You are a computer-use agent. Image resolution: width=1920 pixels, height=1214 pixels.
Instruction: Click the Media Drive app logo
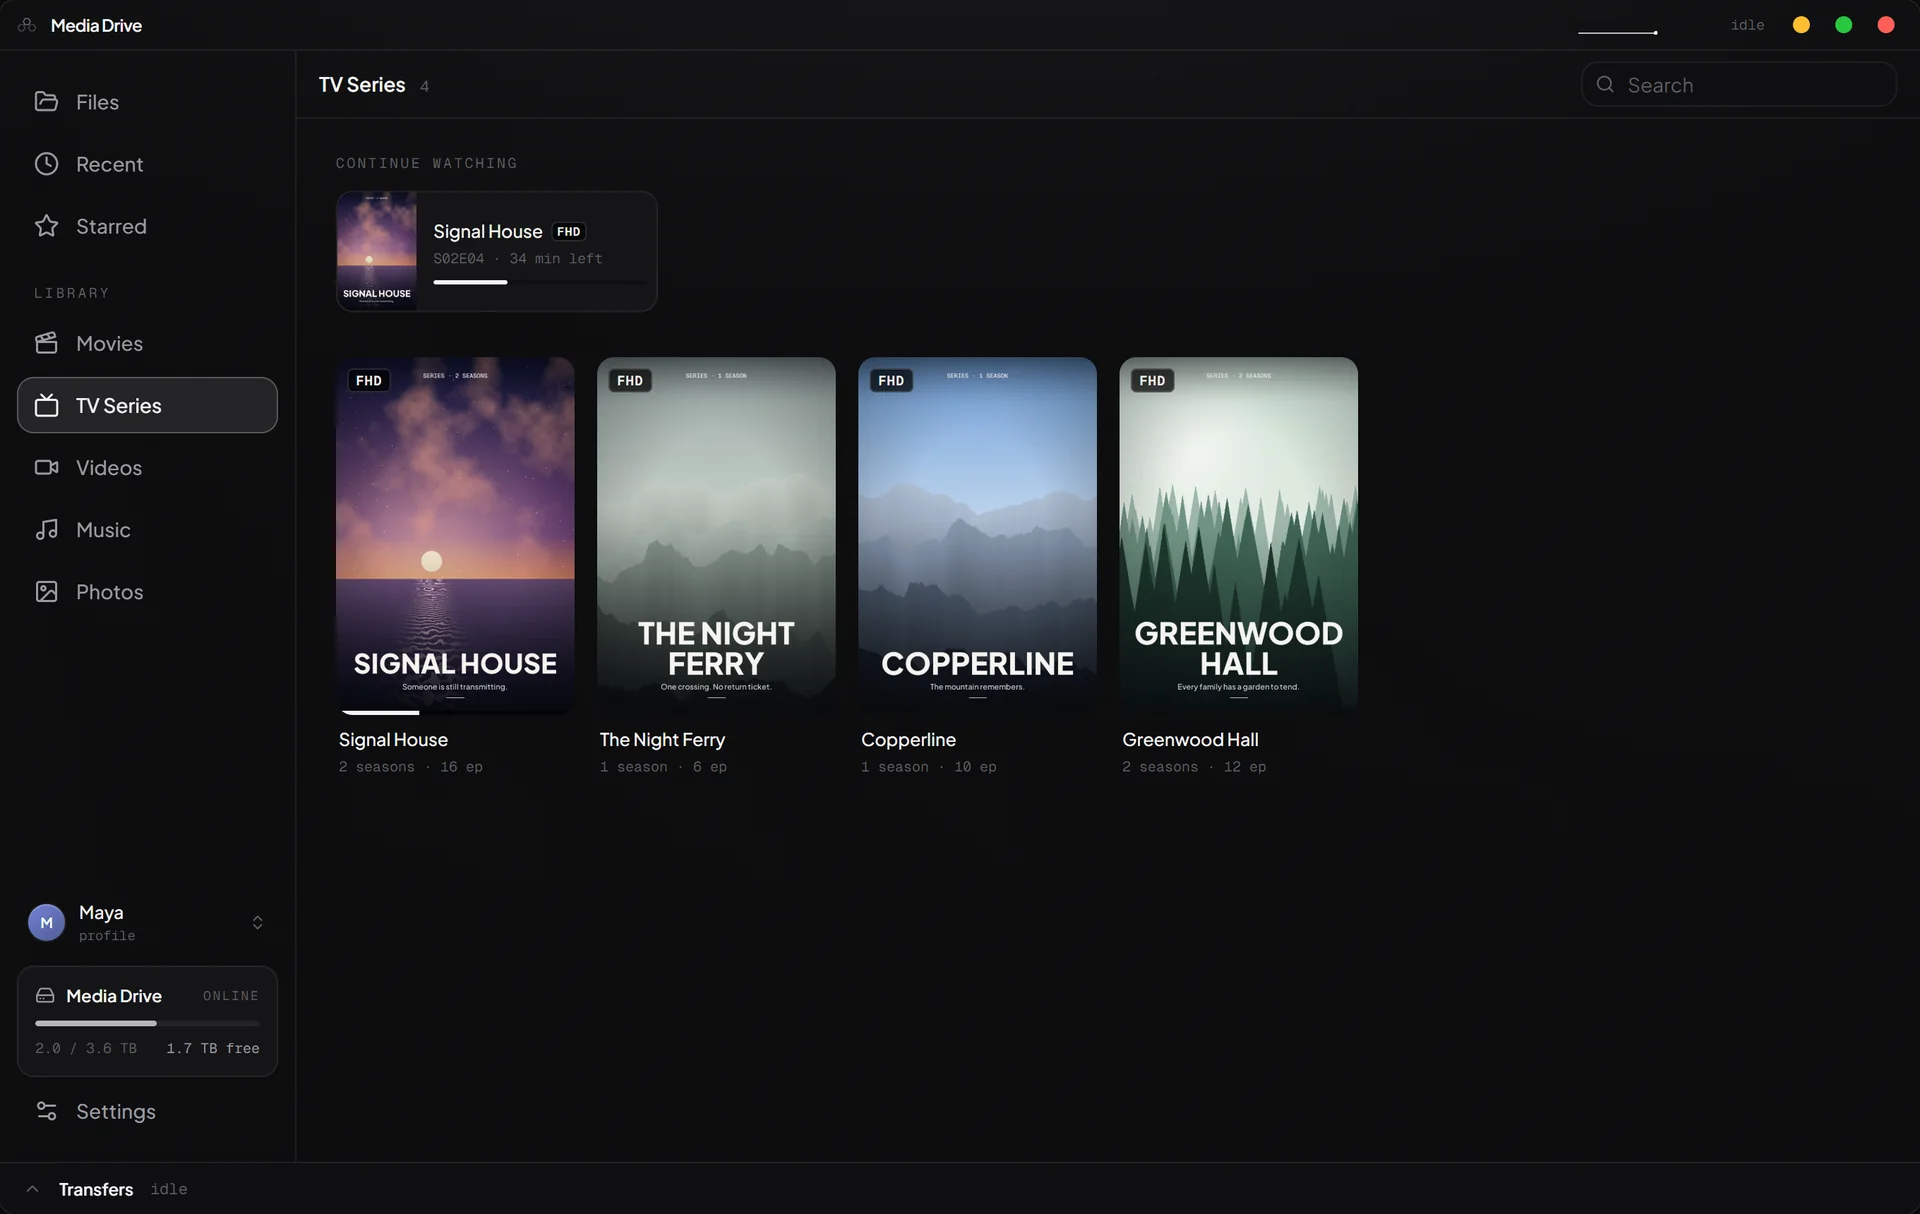coord(27,25)
